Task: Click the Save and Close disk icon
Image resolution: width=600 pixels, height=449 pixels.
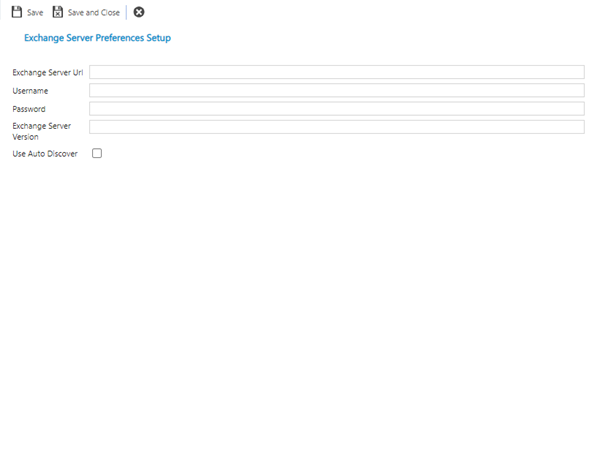Action: tap(58, 12)
